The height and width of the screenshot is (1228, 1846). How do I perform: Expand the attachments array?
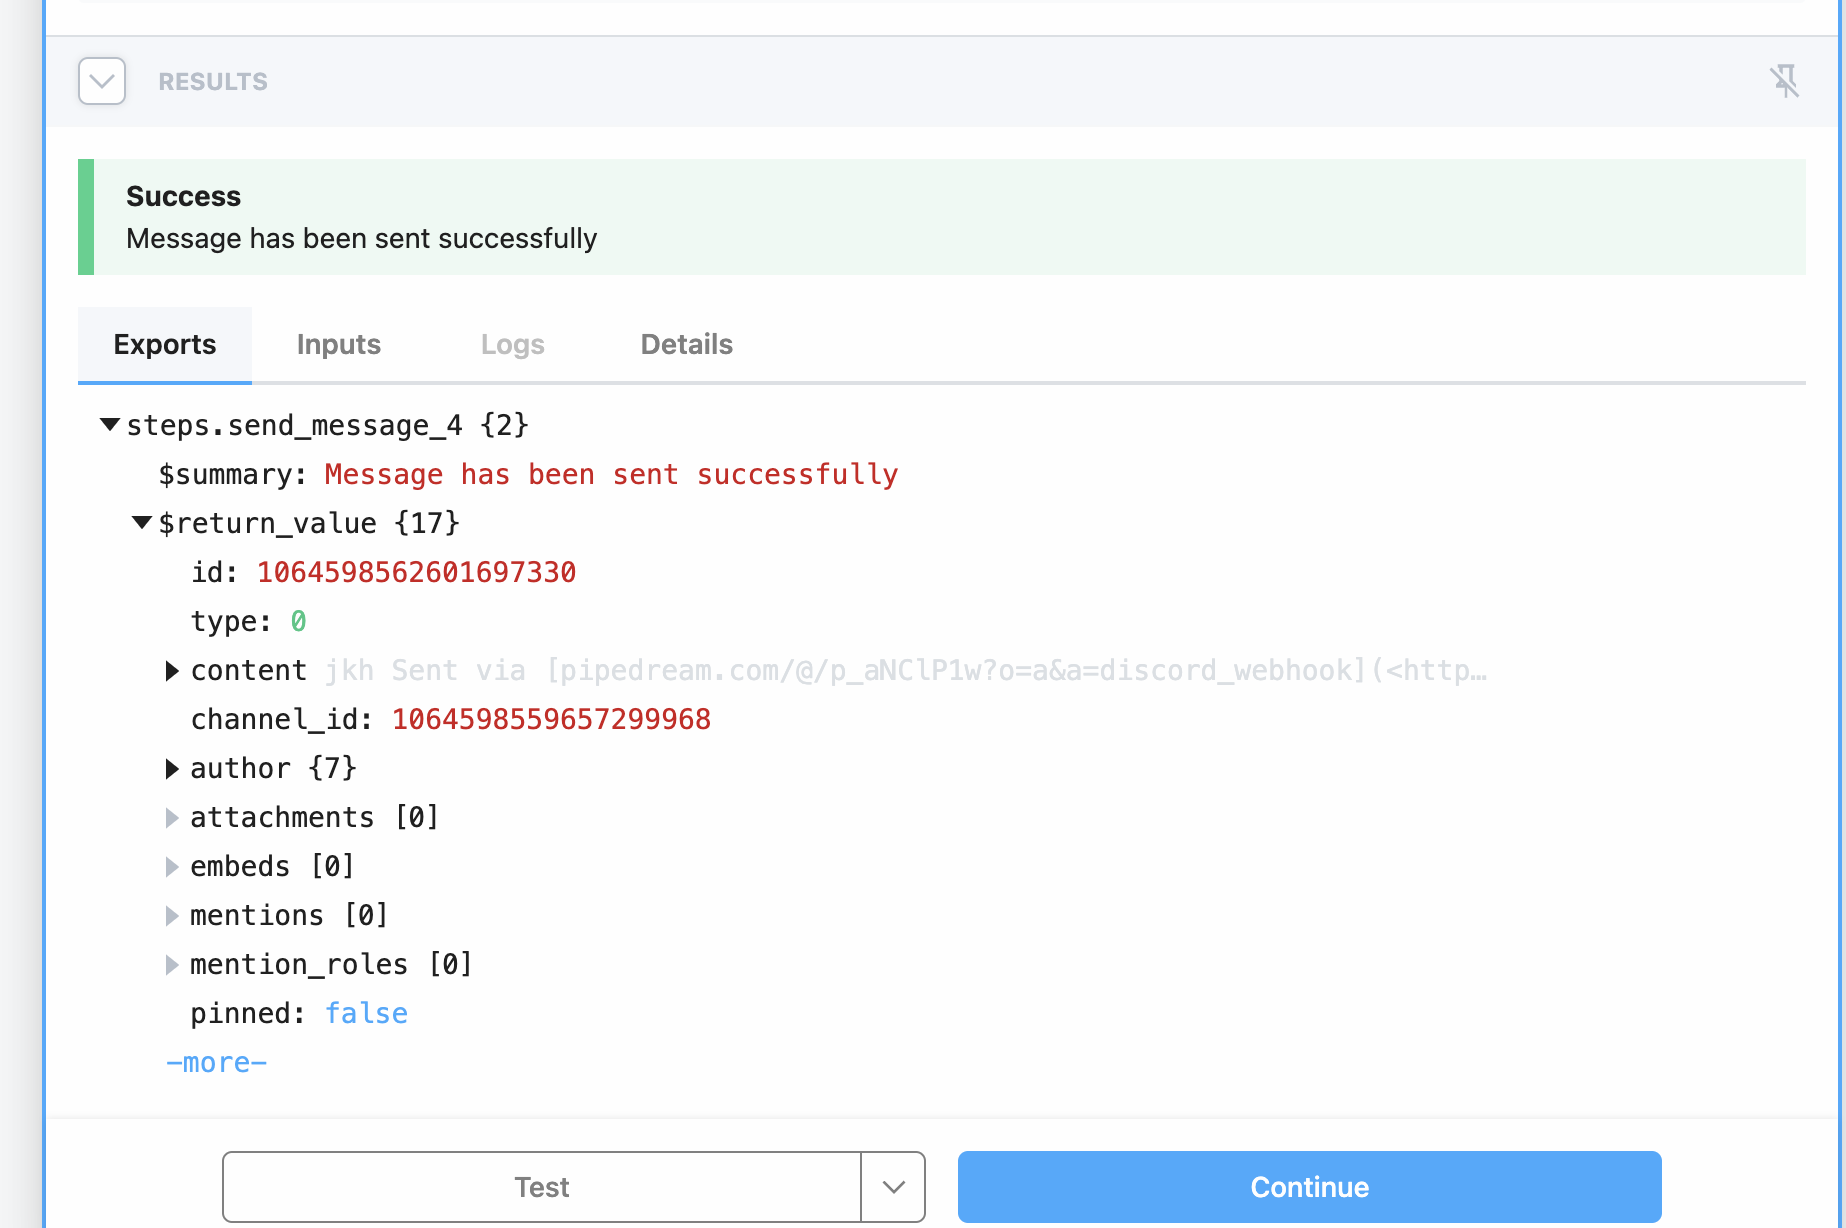tap(171, 817)
